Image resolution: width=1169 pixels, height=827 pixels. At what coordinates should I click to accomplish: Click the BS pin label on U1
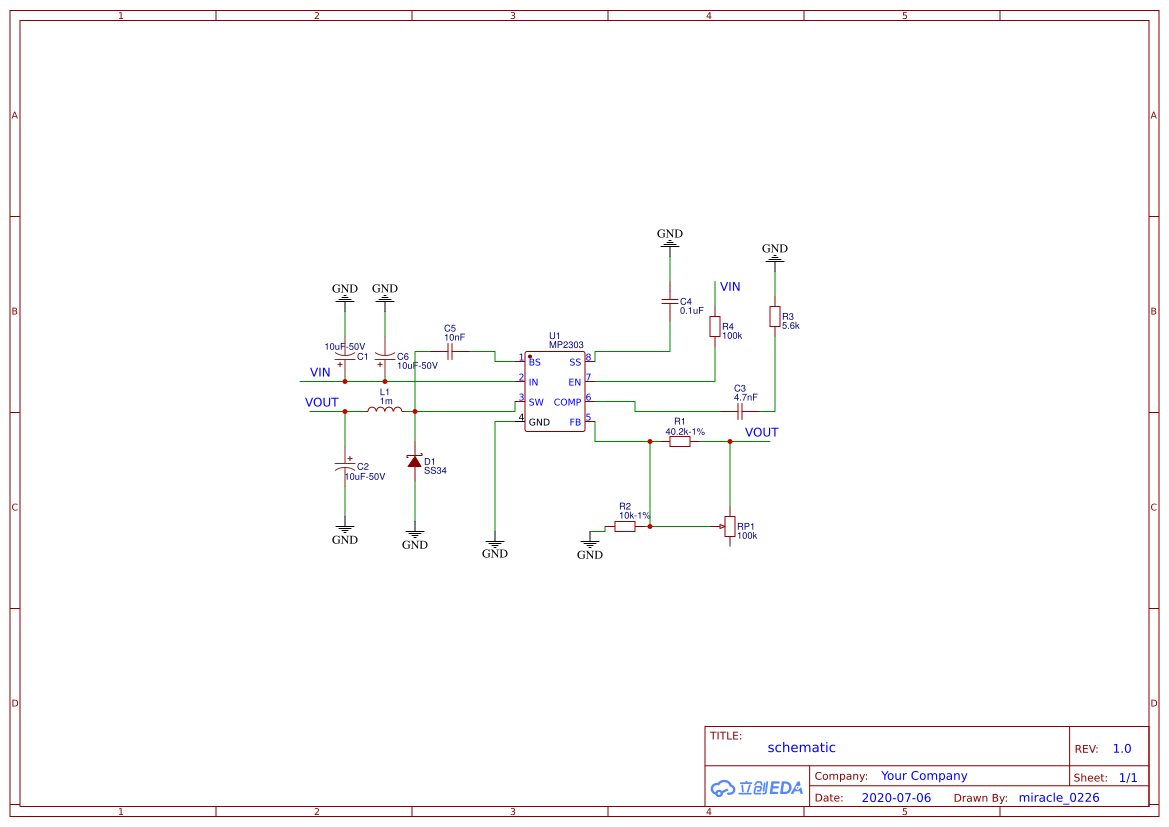click(x=535, y=362)
